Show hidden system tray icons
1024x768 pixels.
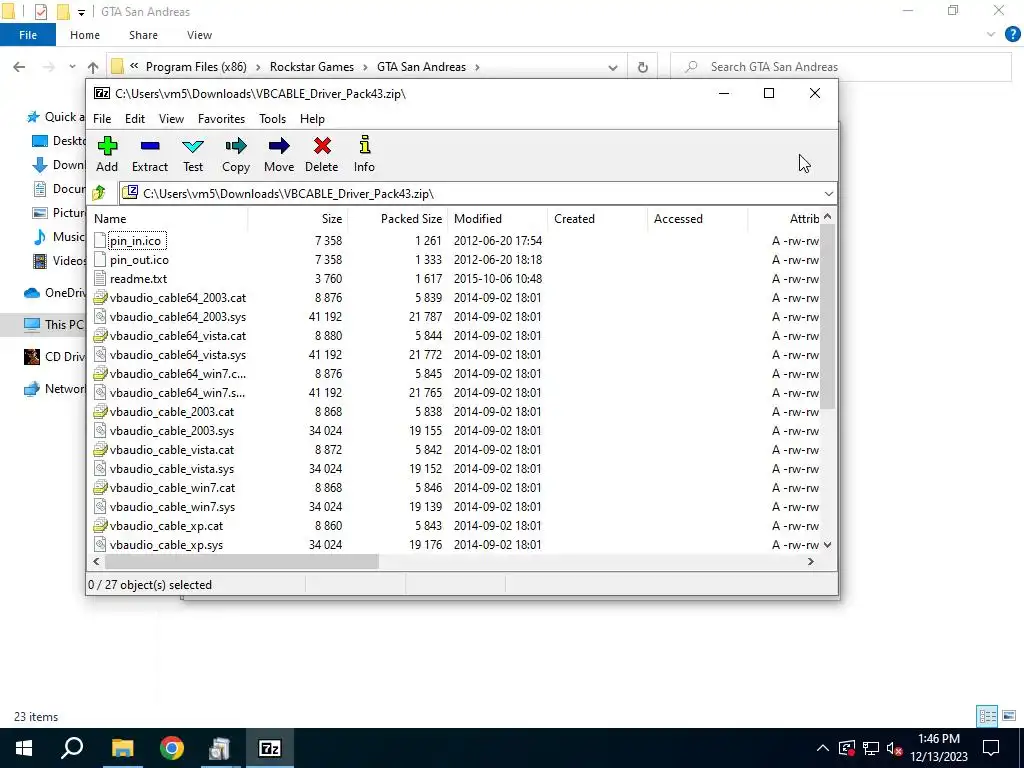(823, 748)
